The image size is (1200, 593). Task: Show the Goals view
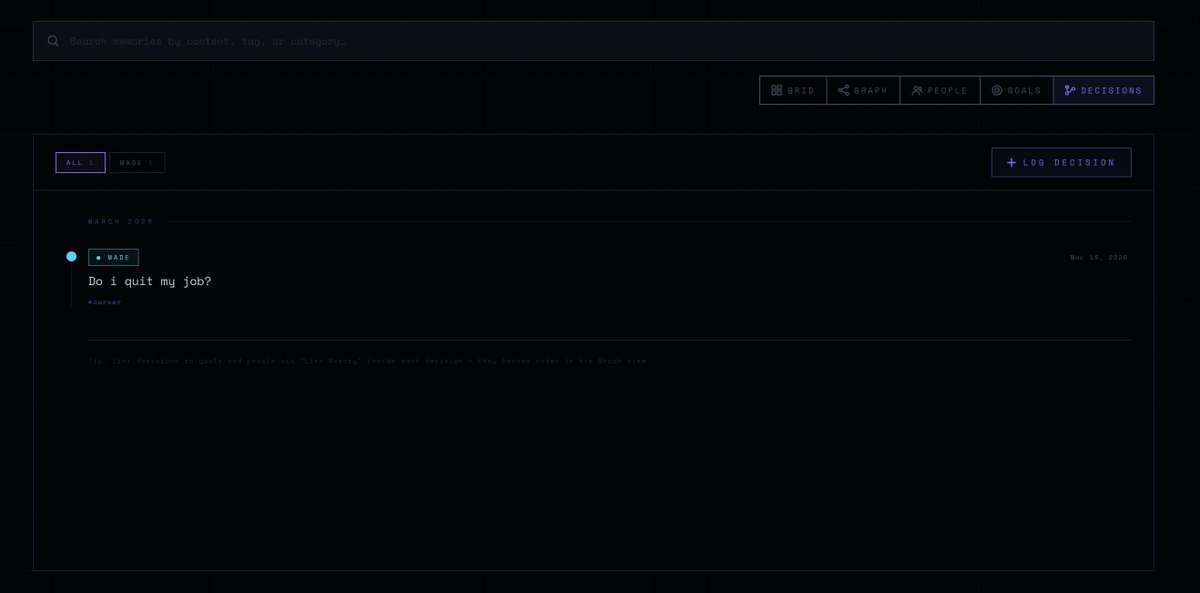1016,90
